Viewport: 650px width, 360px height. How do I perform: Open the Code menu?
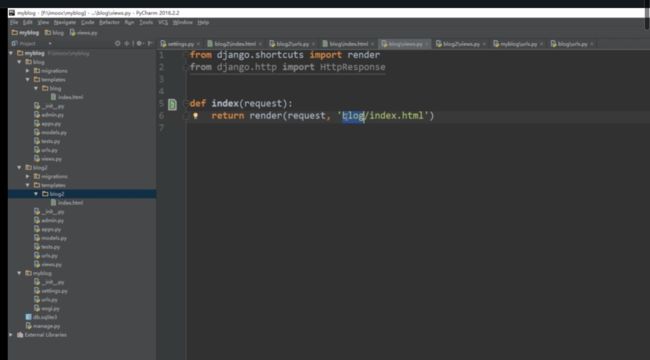87,22
